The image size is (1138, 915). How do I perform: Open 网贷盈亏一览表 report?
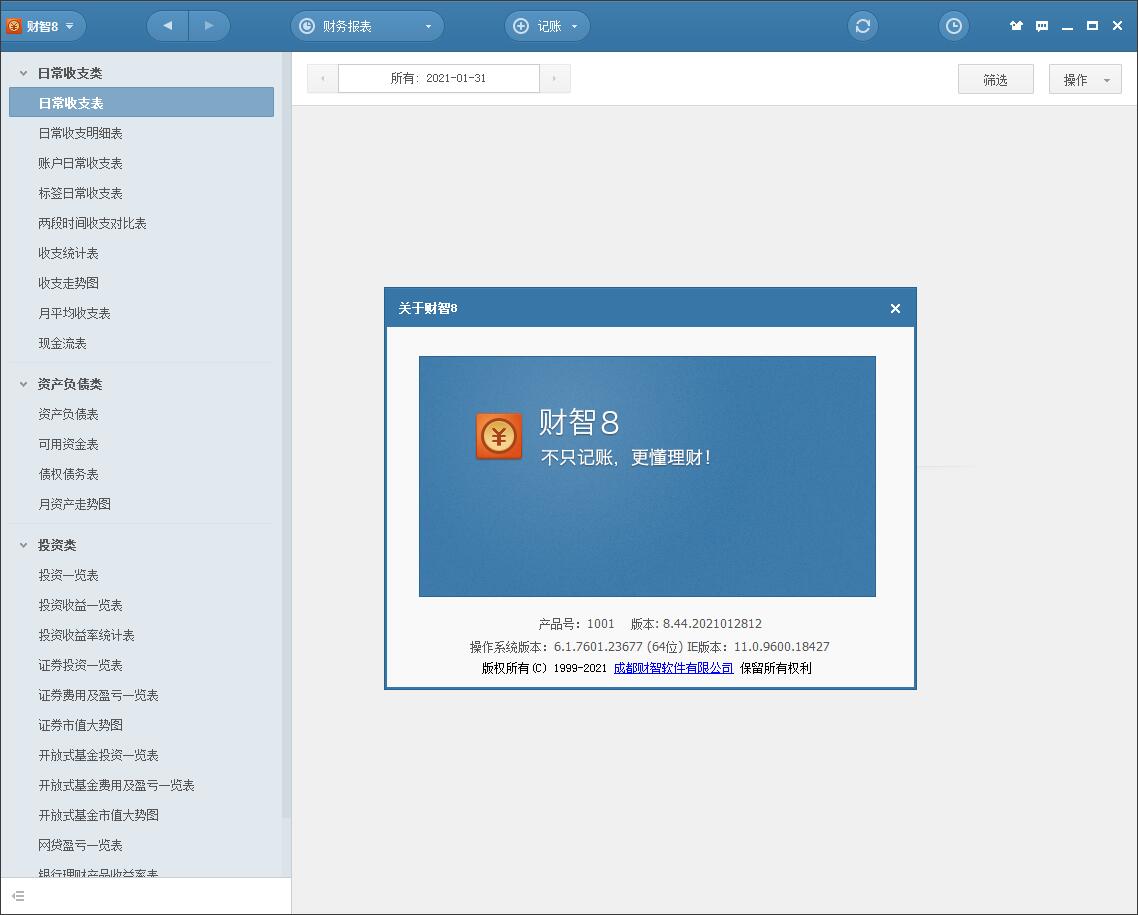[81, 845]
